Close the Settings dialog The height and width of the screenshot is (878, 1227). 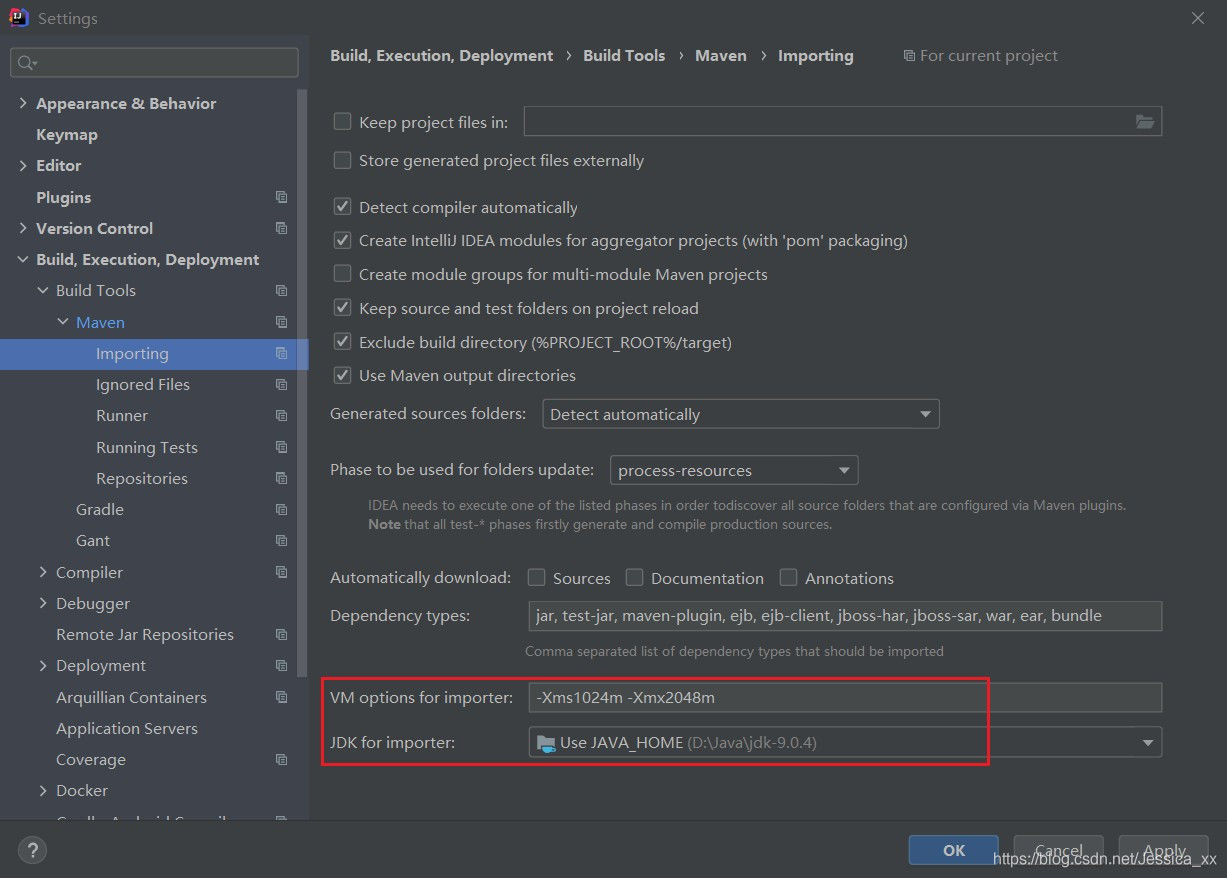click(1198, 18)
